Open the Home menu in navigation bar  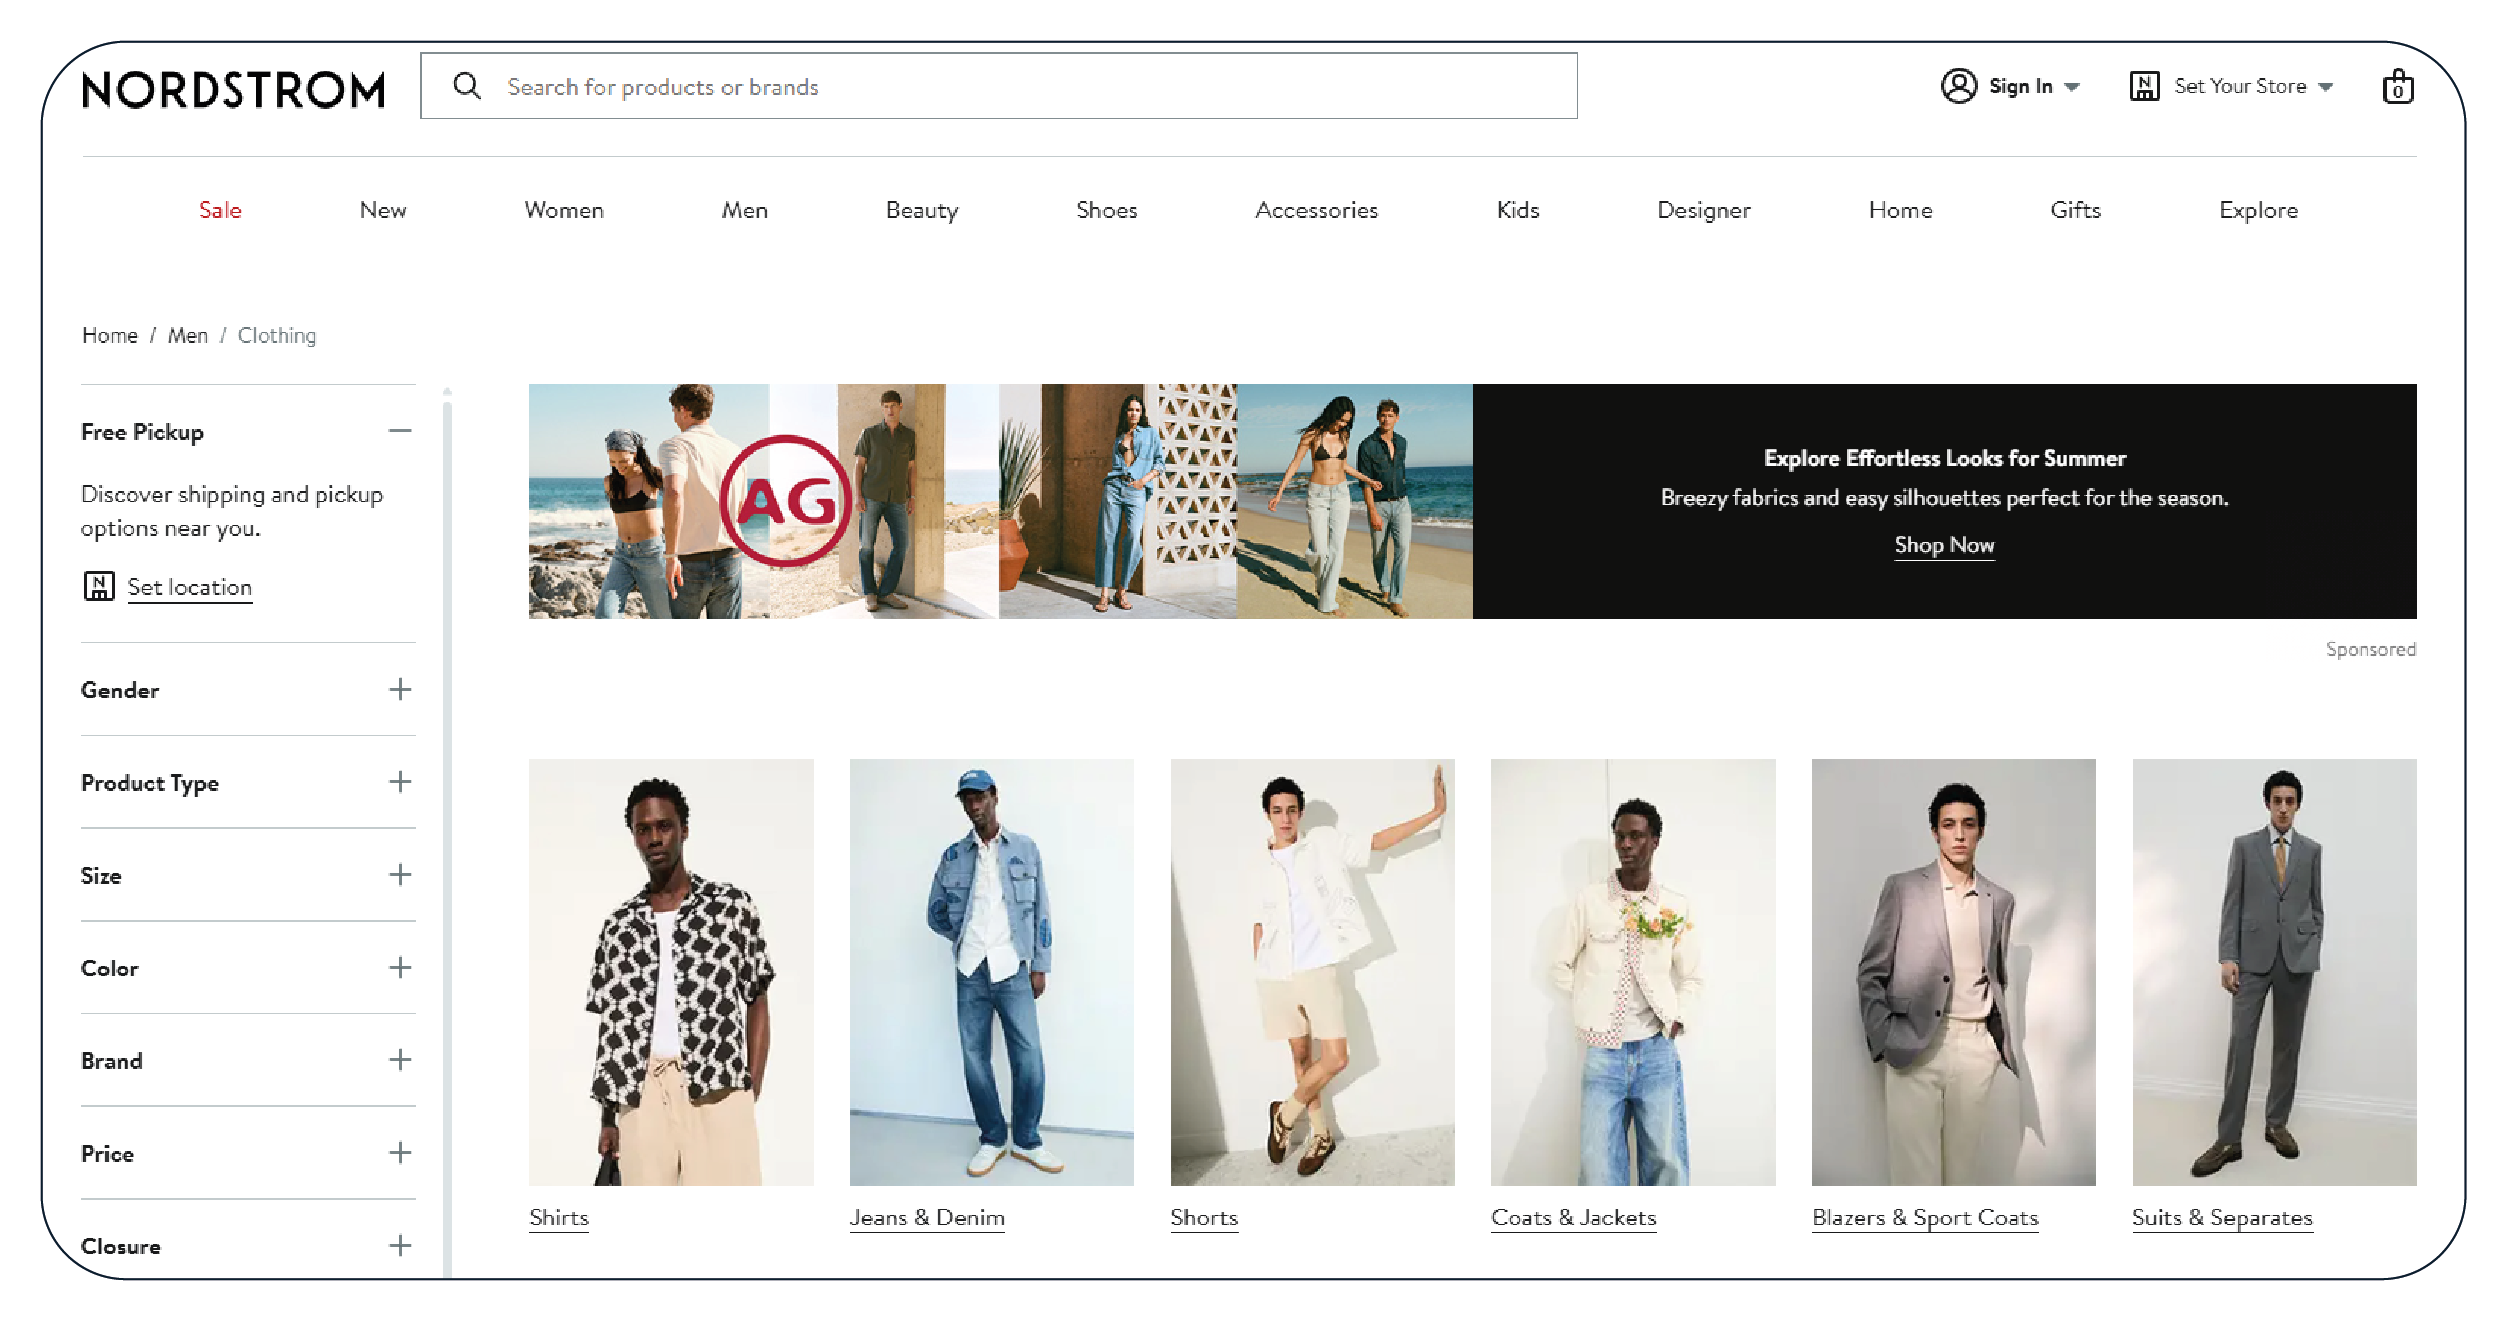point(1901,210)
